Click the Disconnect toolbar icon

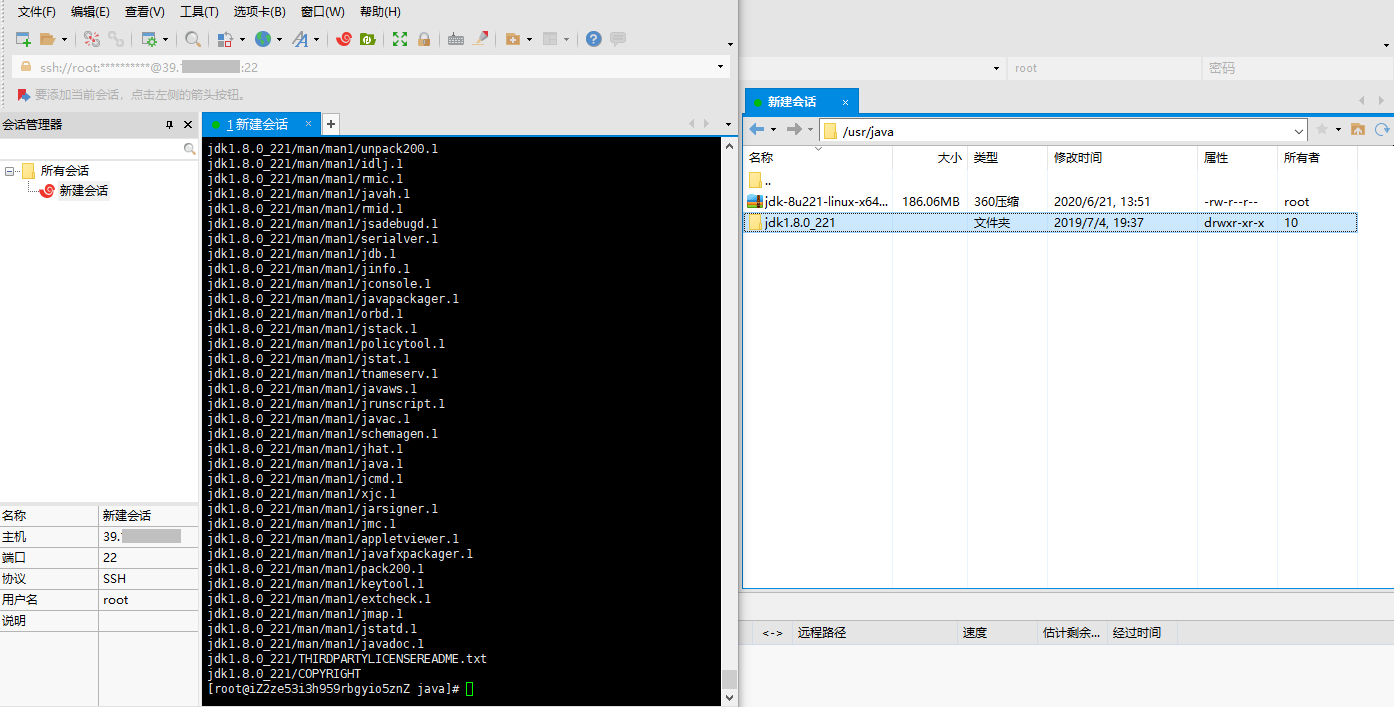[92, 39]
